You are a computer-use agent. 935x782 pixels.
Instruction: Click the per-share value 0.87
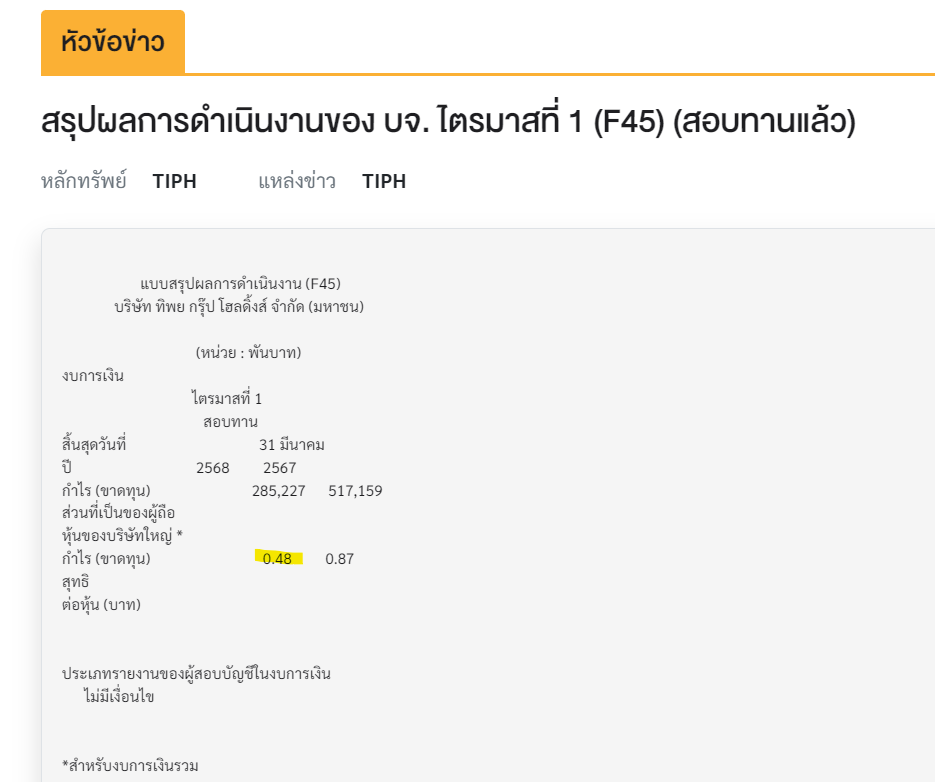pos(340,559)
